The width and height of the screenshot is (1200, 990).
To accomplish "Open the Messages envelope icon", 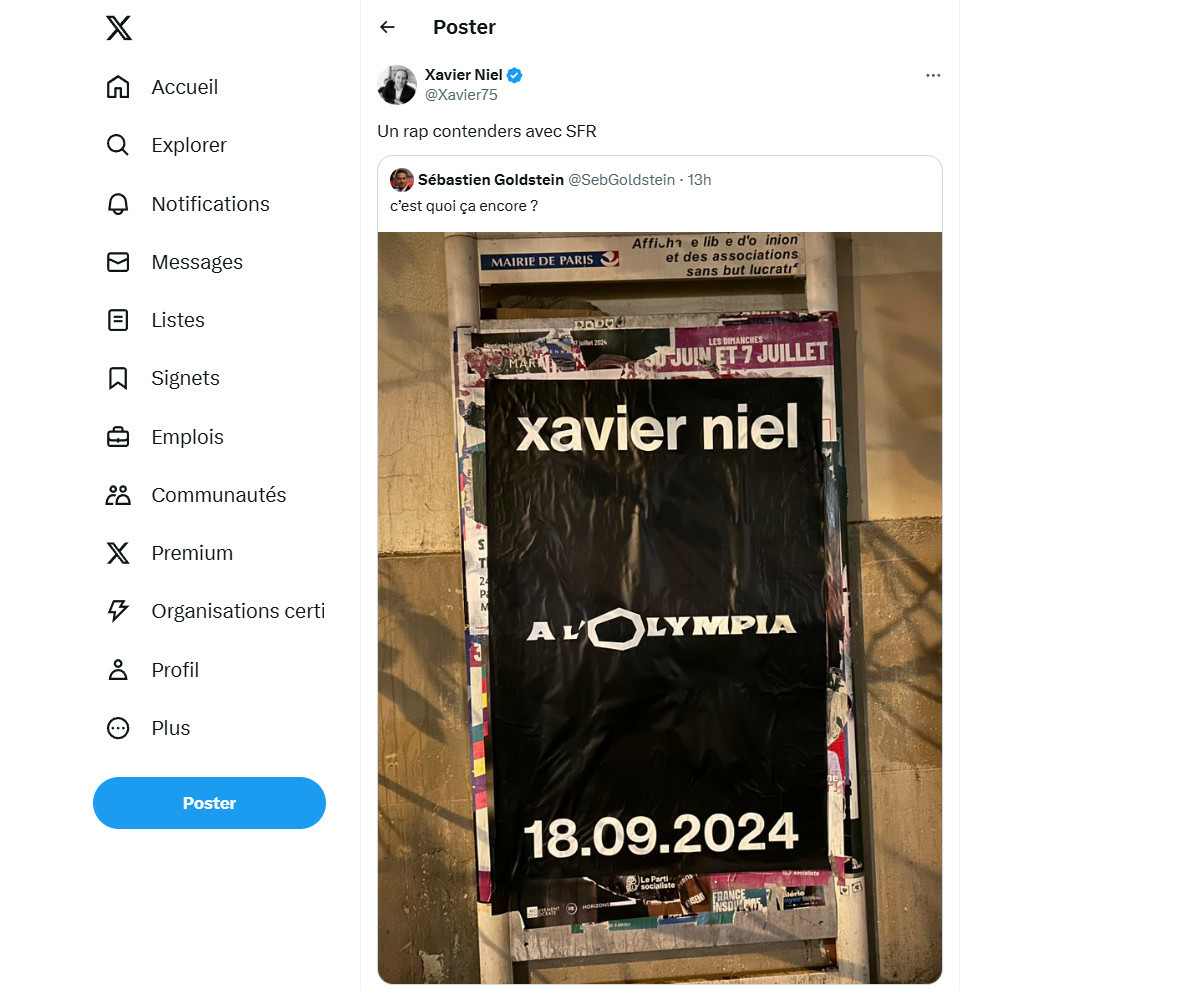I will coord(118,262).
